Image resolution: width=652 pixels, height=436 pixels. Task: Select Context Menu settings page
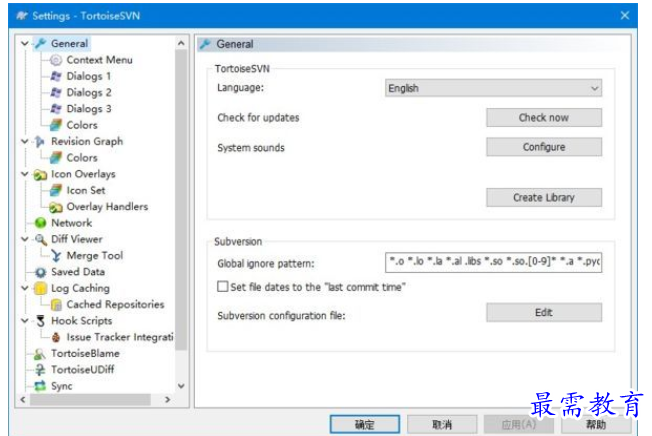pos(99,60)
